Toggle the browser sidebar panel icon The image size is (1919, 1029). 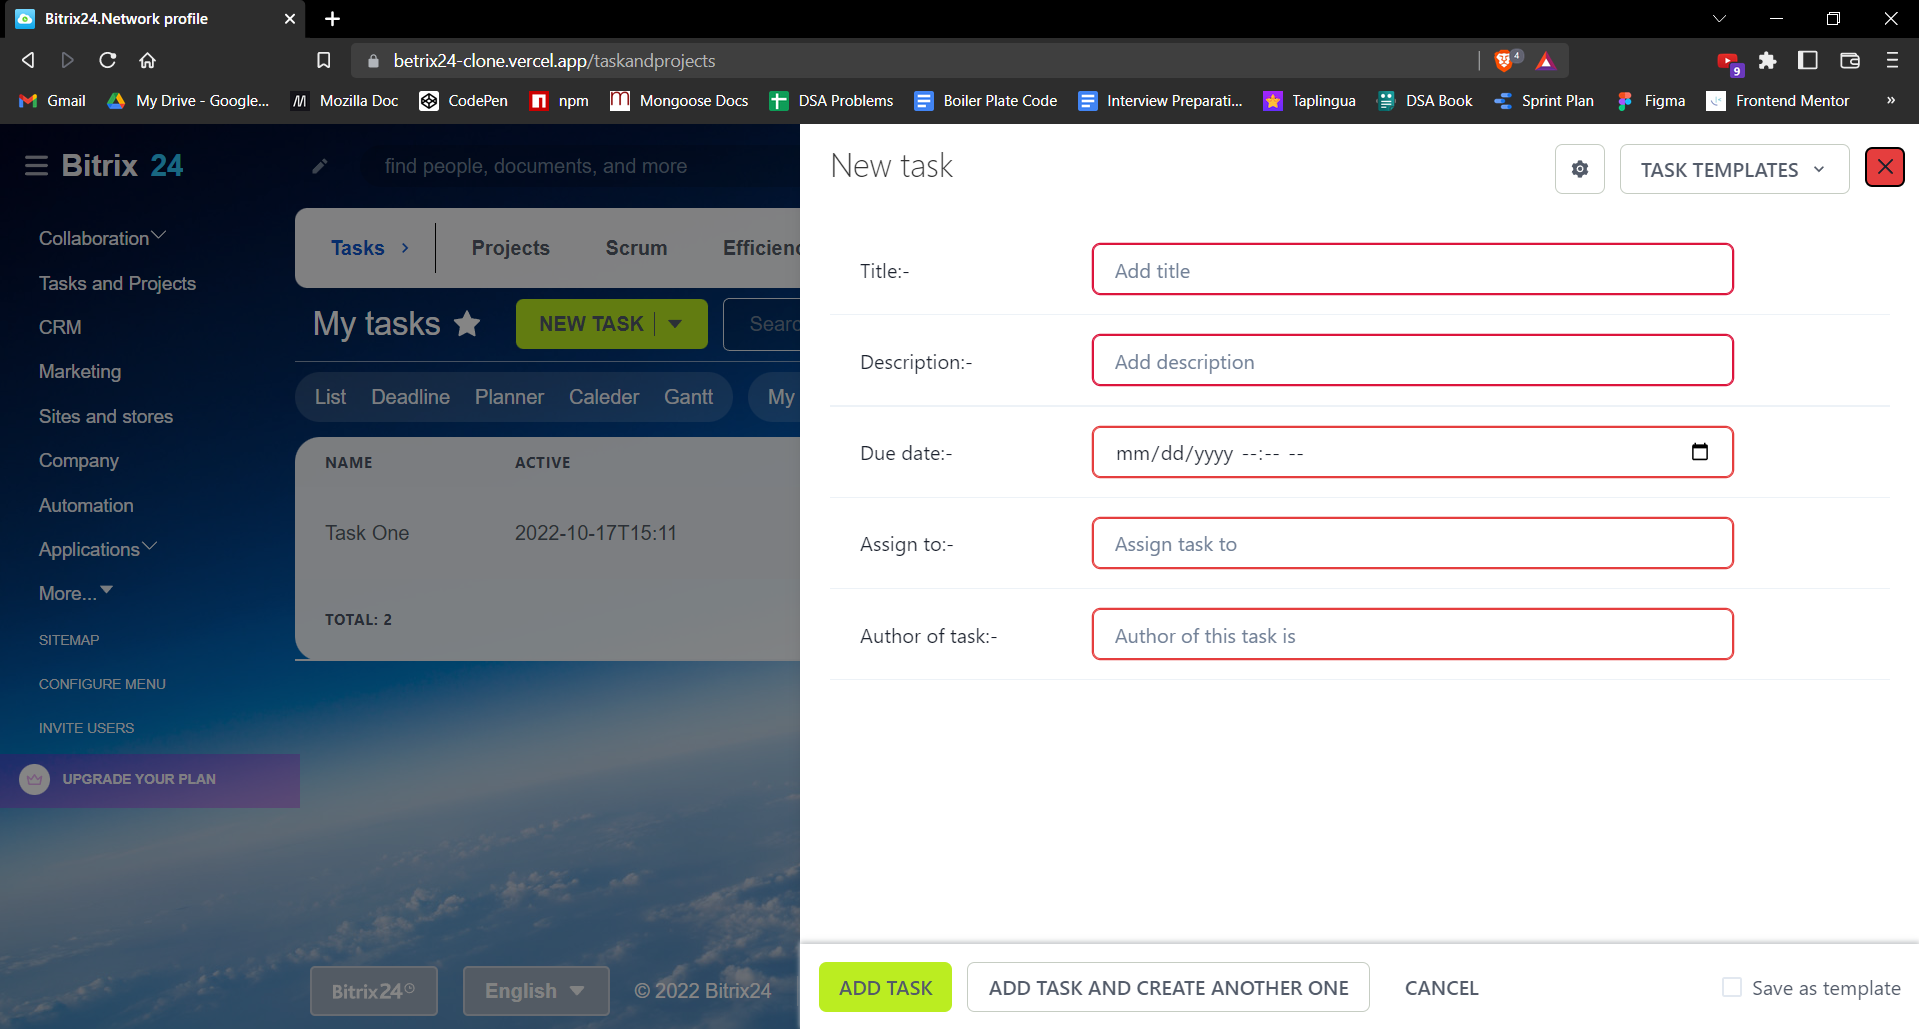(1808, 61)
